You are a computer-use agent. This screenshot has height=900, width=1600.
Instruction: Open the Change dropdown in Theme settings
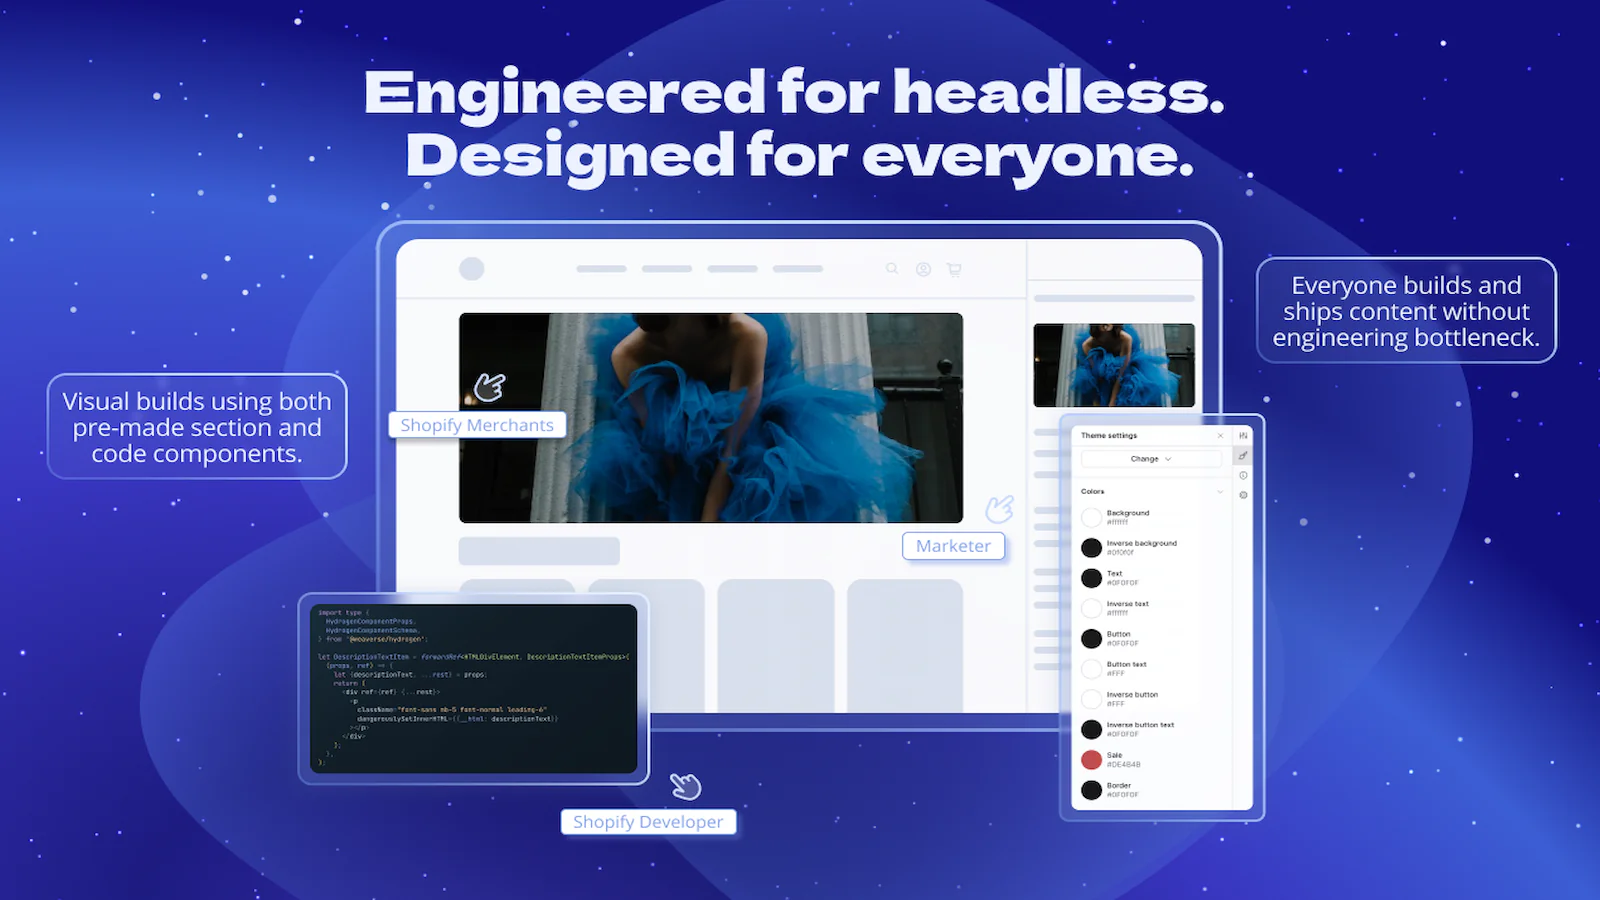(x=1150, y=458)
